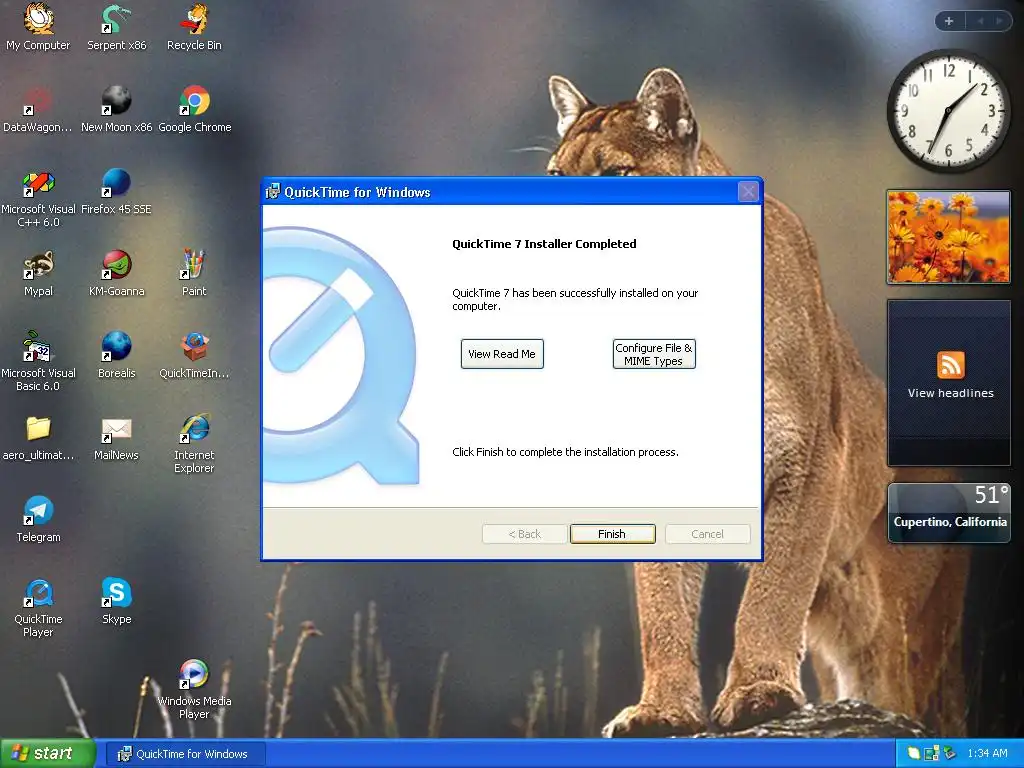The height and width of the screenshot is (768, 1024).
Task: Select the K-M Goanna icon
Action: point(116,272)
